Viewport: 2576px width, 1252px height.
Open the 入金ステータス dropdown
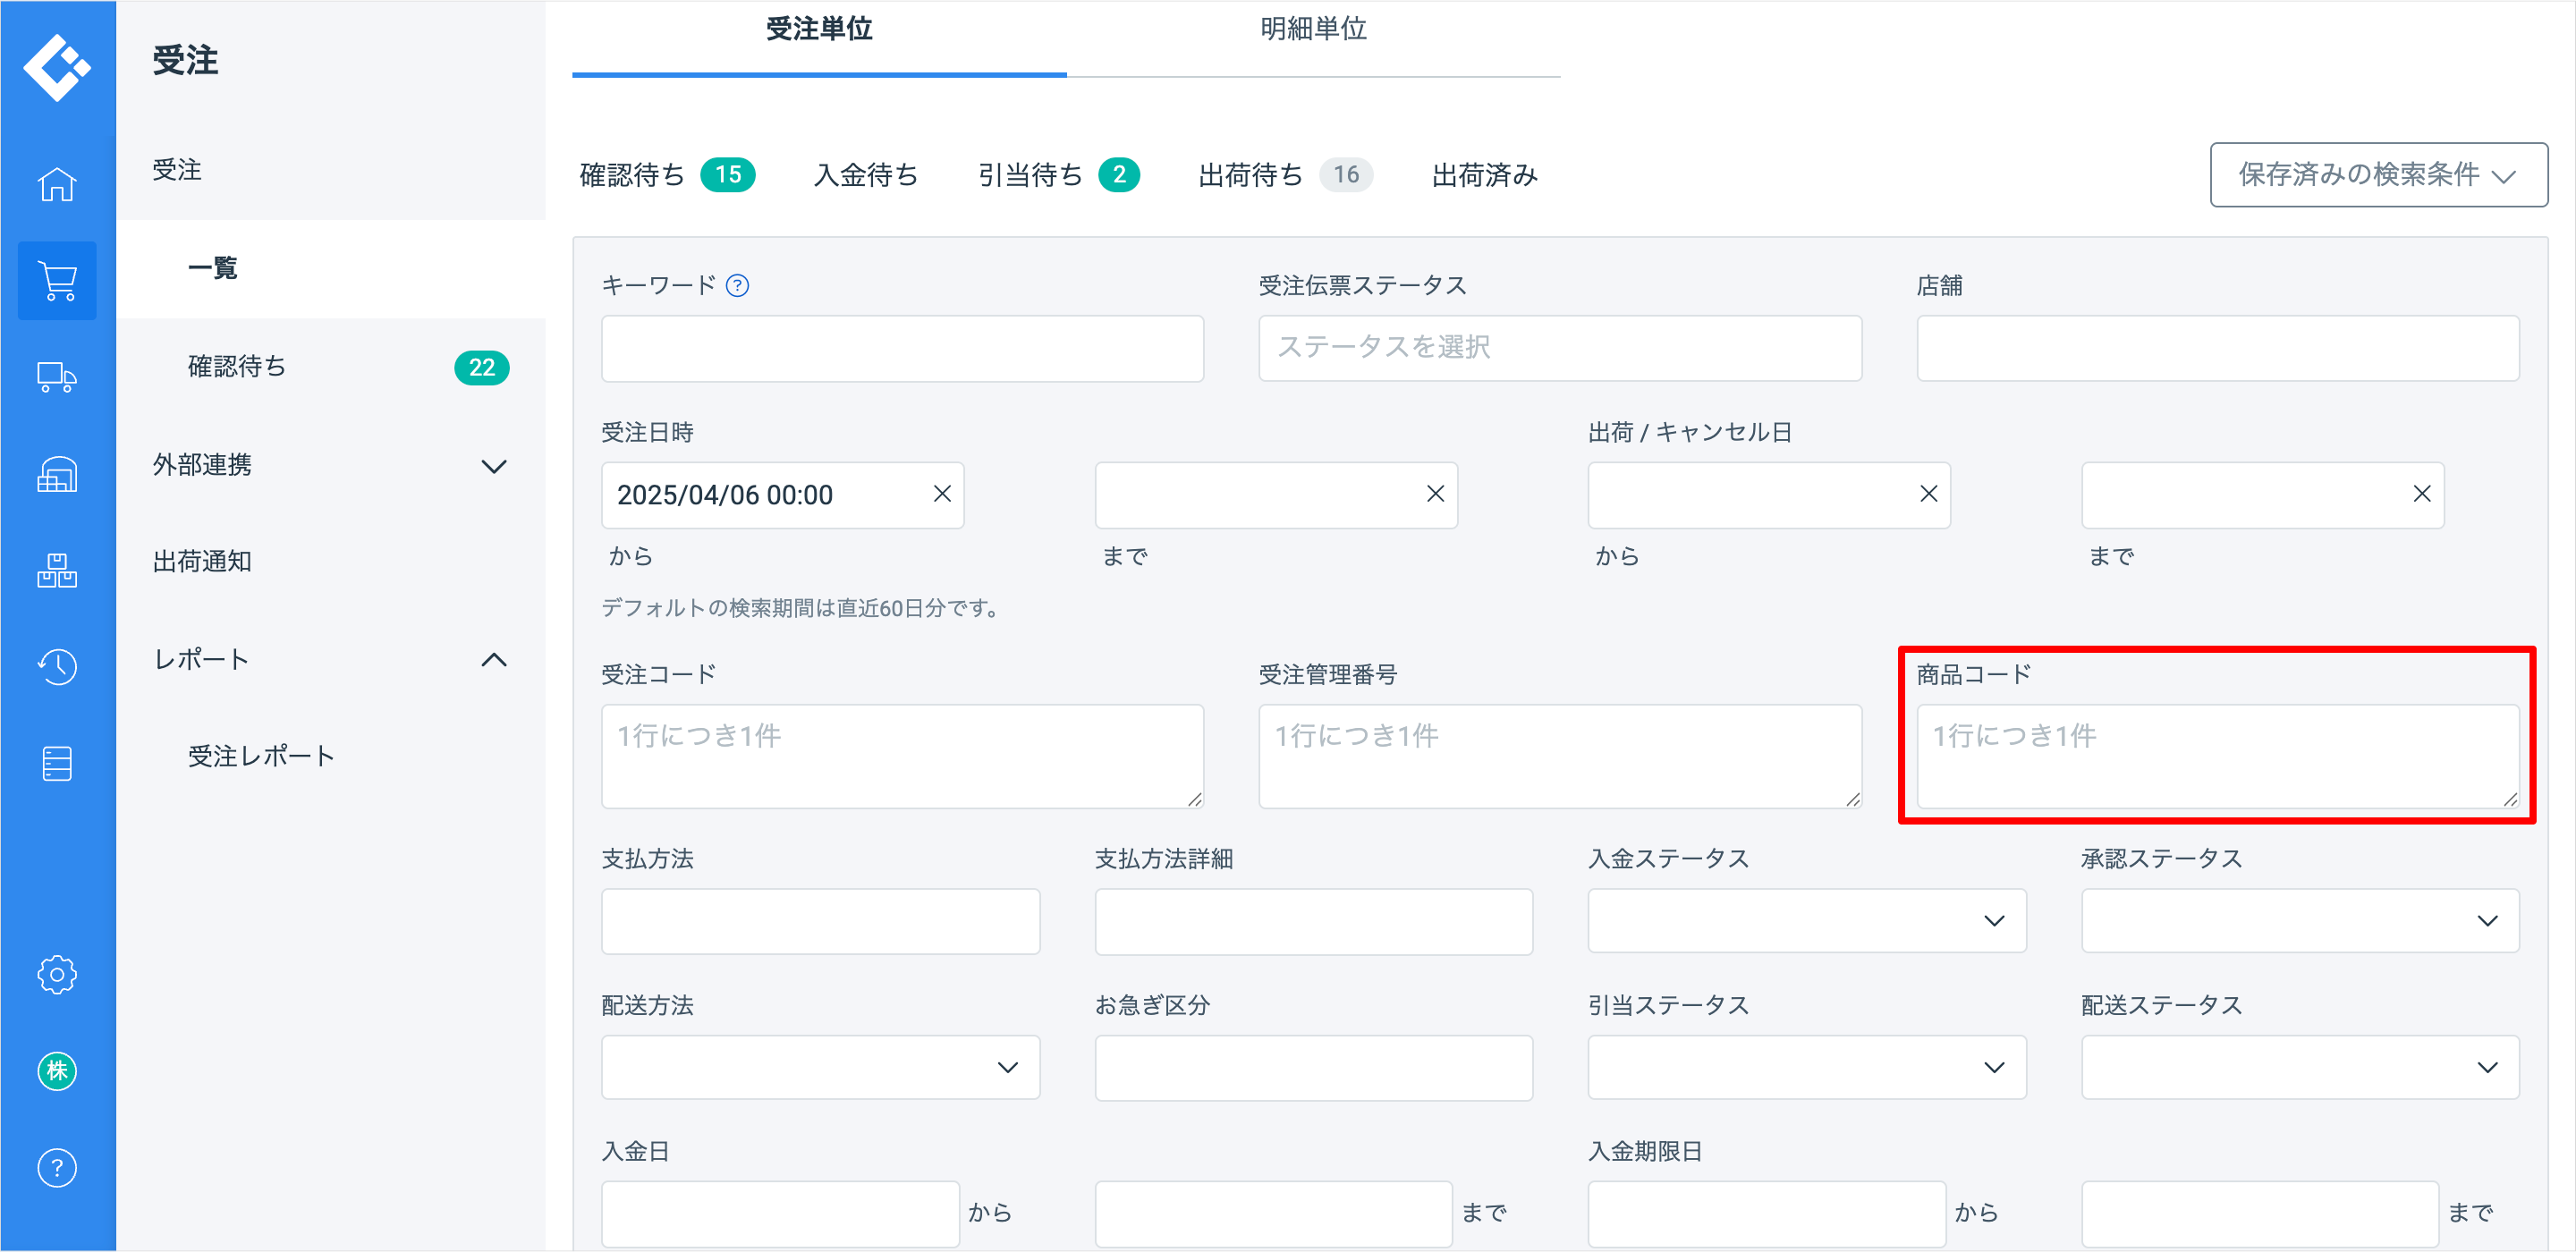[1807, 921]
